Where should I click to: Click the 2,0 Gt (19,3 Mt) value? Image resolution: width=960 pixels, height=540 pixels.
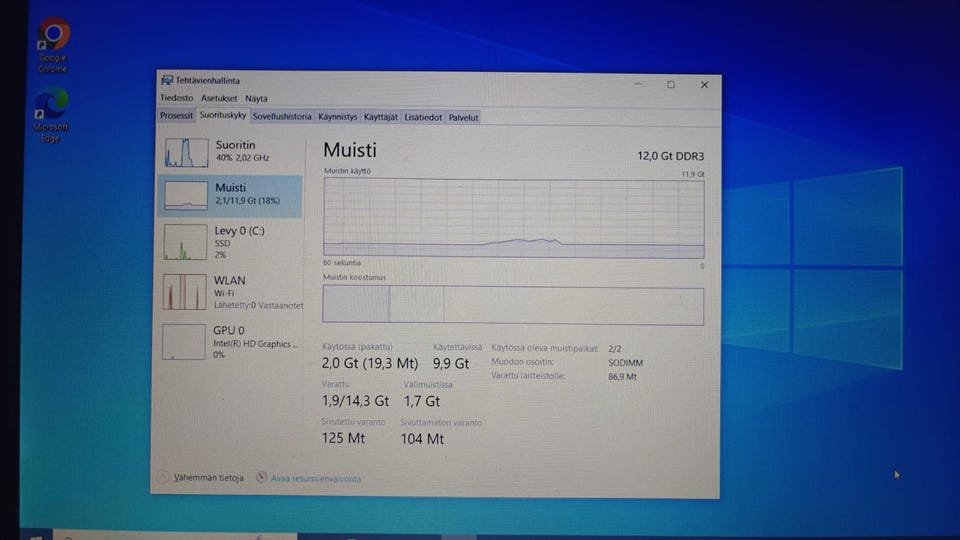pos(370,363)
